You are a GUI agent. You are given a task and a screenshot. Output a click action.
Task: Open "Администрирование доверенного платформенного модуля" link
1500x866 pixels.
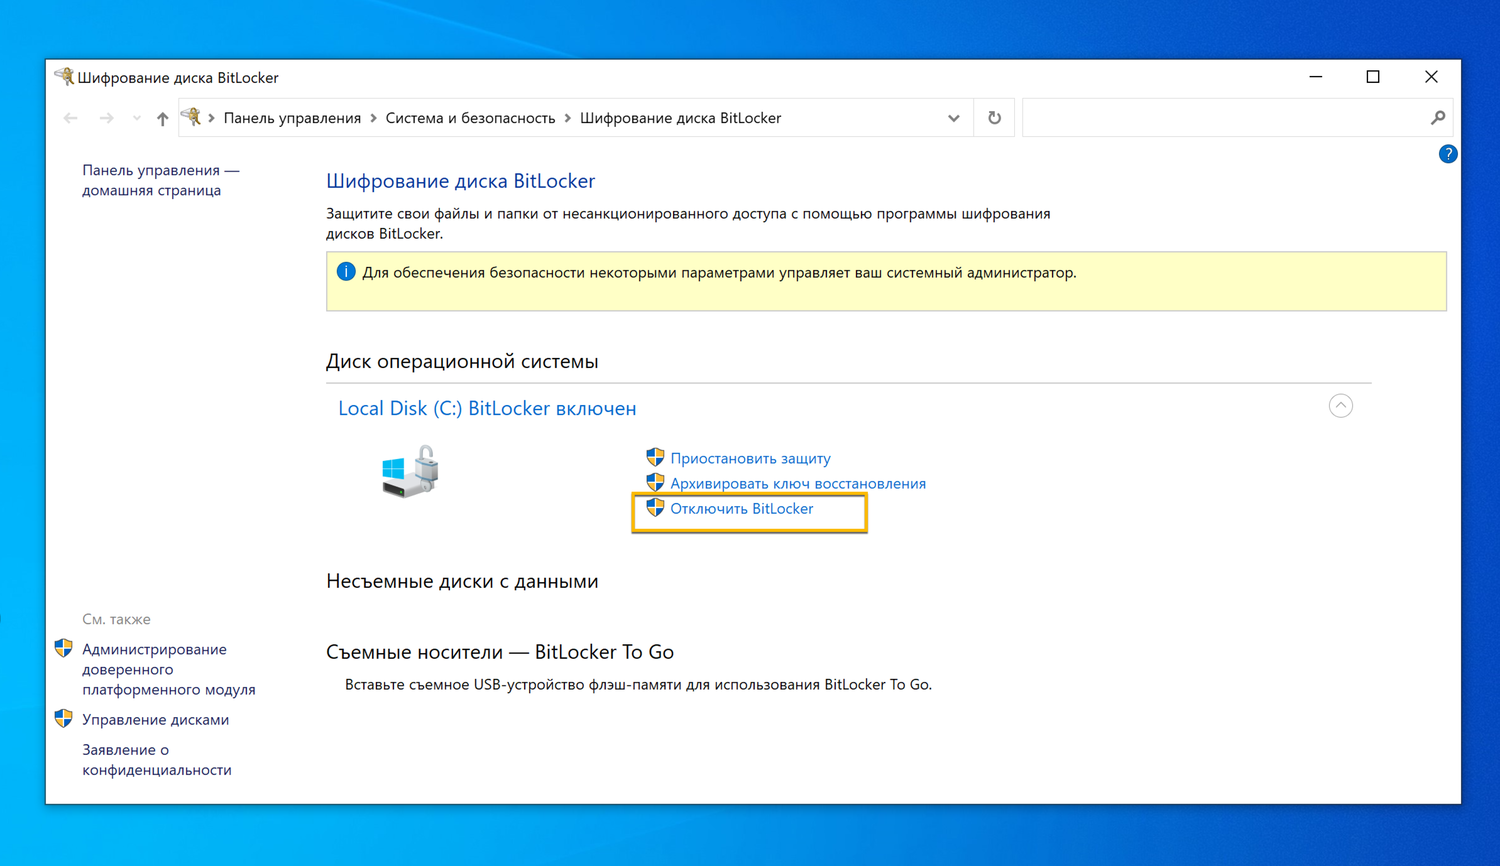coord(169,669)
